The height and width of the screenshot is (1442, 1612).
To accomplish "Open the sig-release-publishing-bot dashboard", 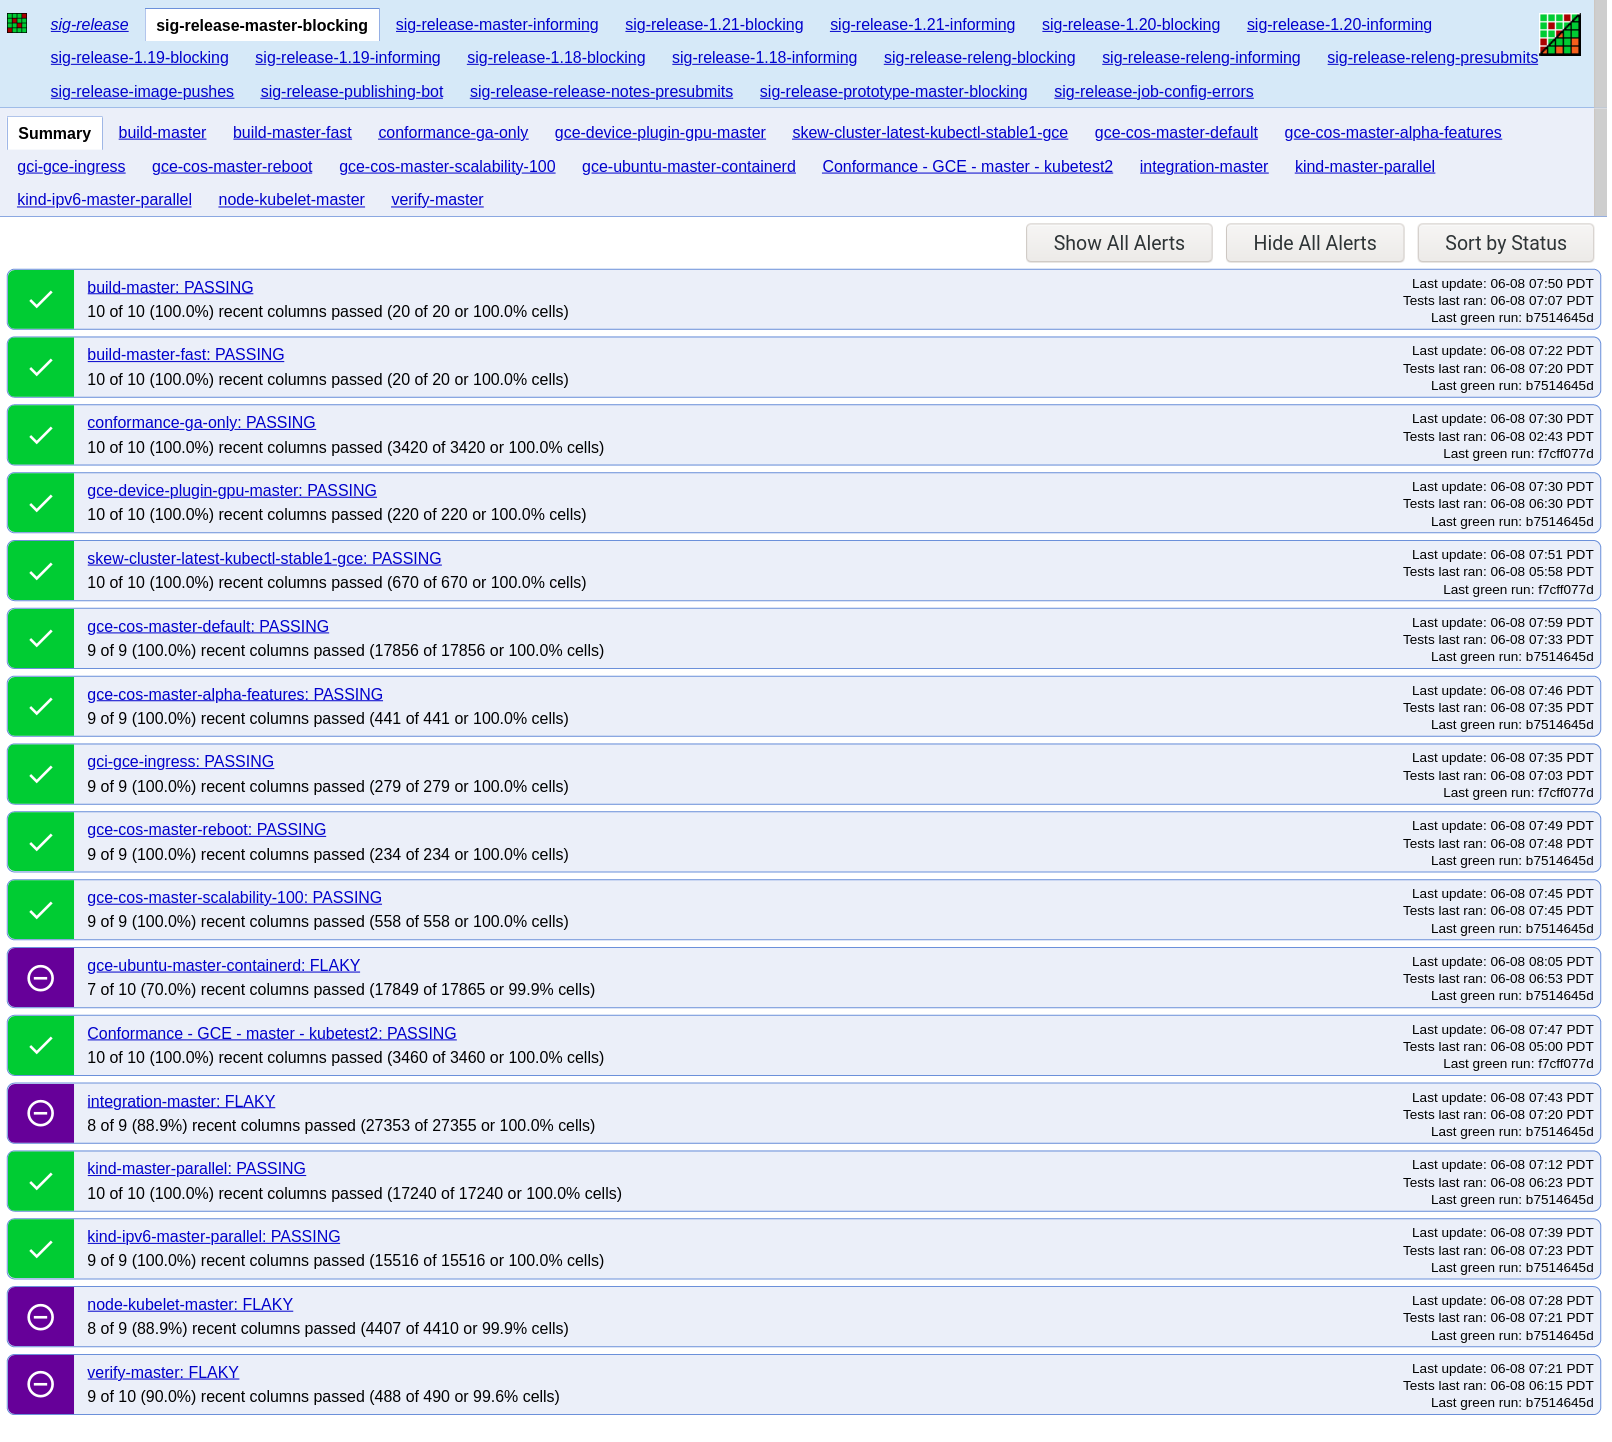I will [352, 92].
